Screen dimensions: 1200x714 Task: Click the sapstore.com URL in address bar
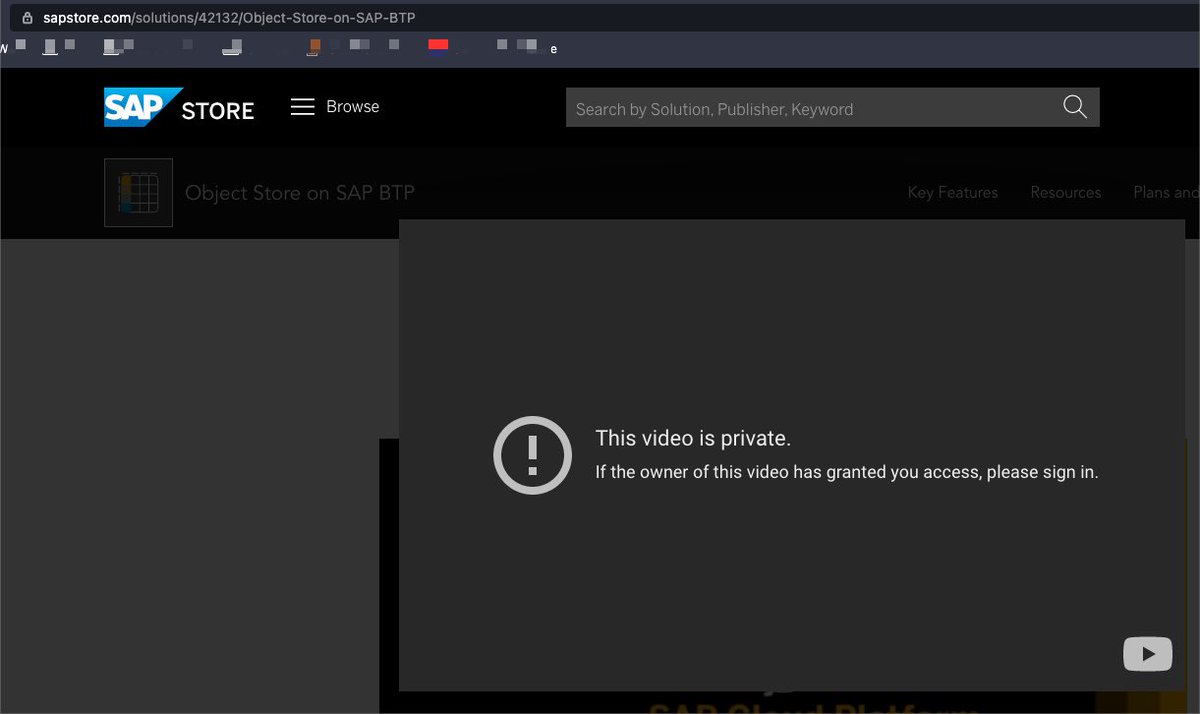(x=229, y=18)
